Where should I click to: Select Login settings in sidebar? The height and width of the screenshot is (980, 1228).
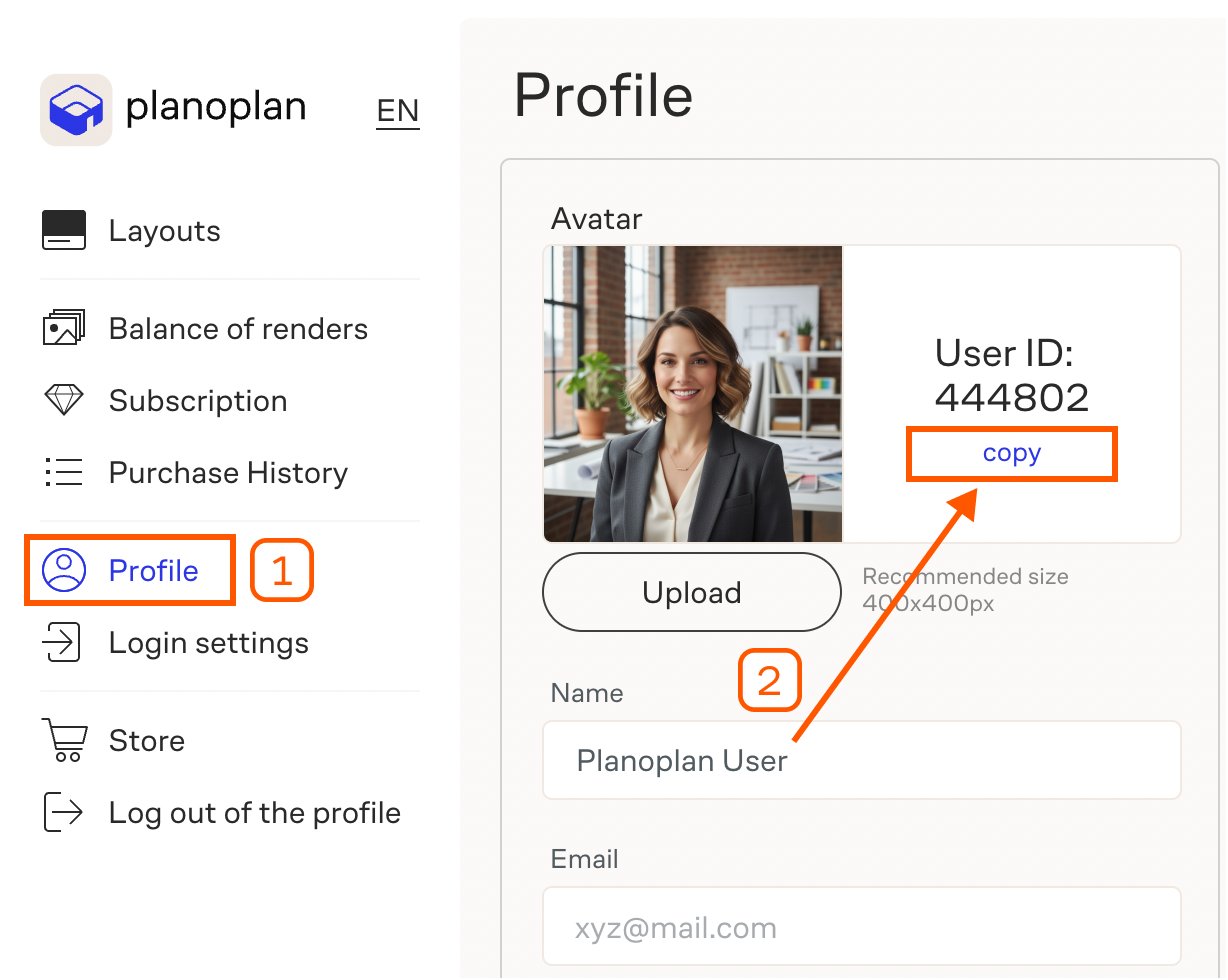tap(208, 643)
